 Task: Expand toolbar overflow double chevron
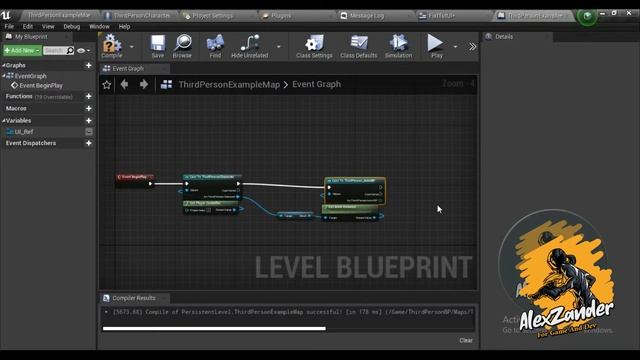point(472,47)
